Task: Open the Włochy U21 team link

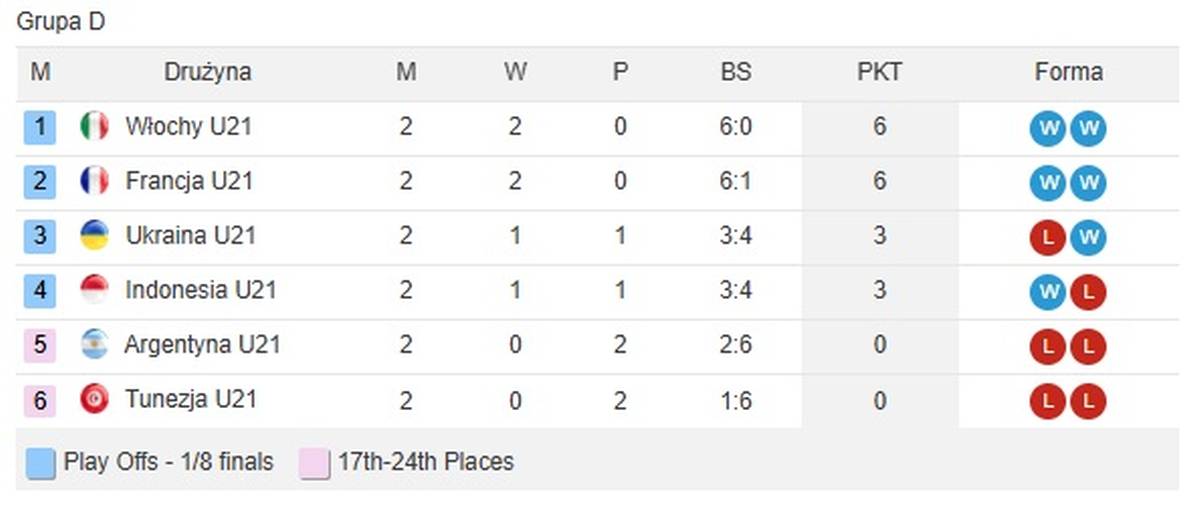Action: point(188,127)
